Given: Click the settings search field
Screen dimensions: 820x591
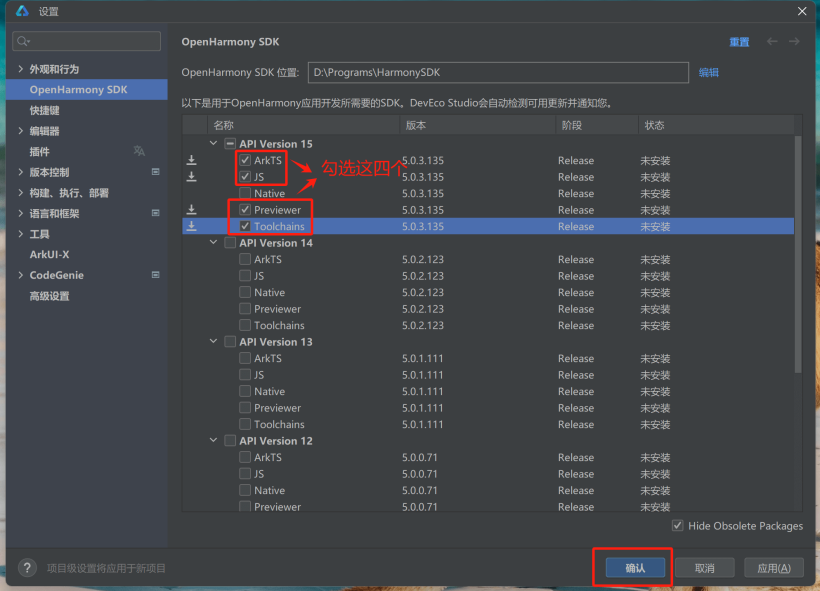Looking at the screenshot, I should (86, 41).
